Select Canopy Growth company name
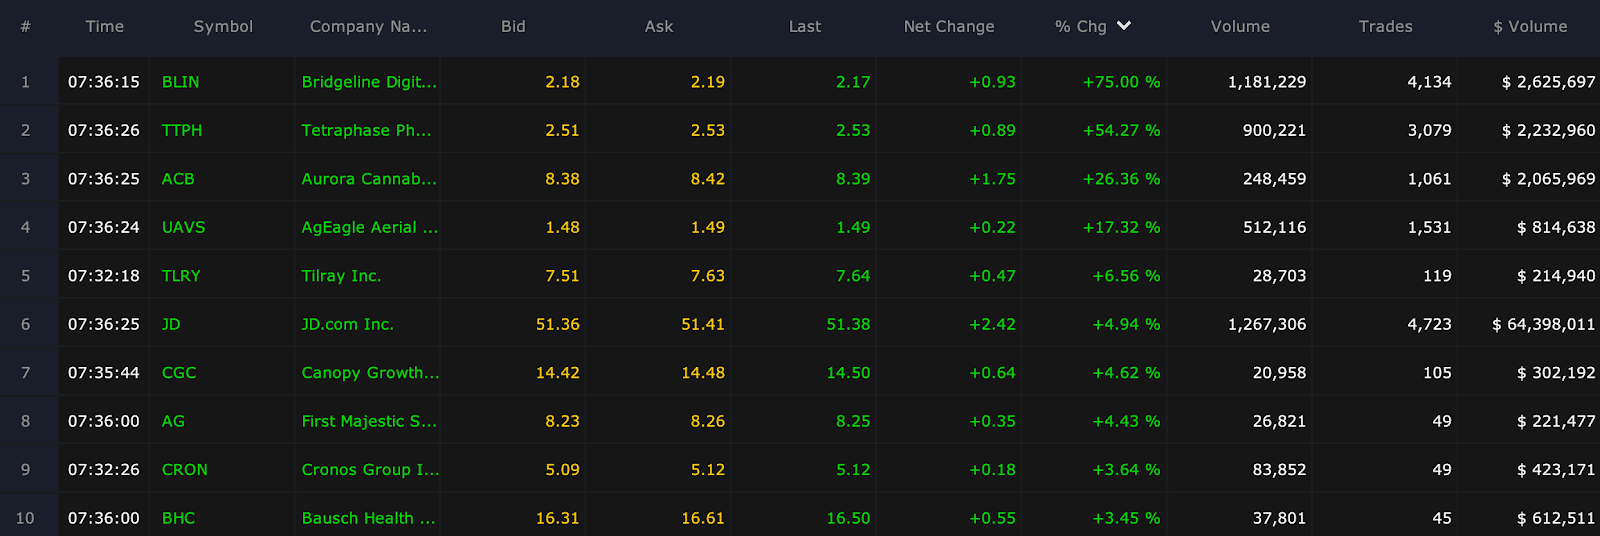 [370, 373]
